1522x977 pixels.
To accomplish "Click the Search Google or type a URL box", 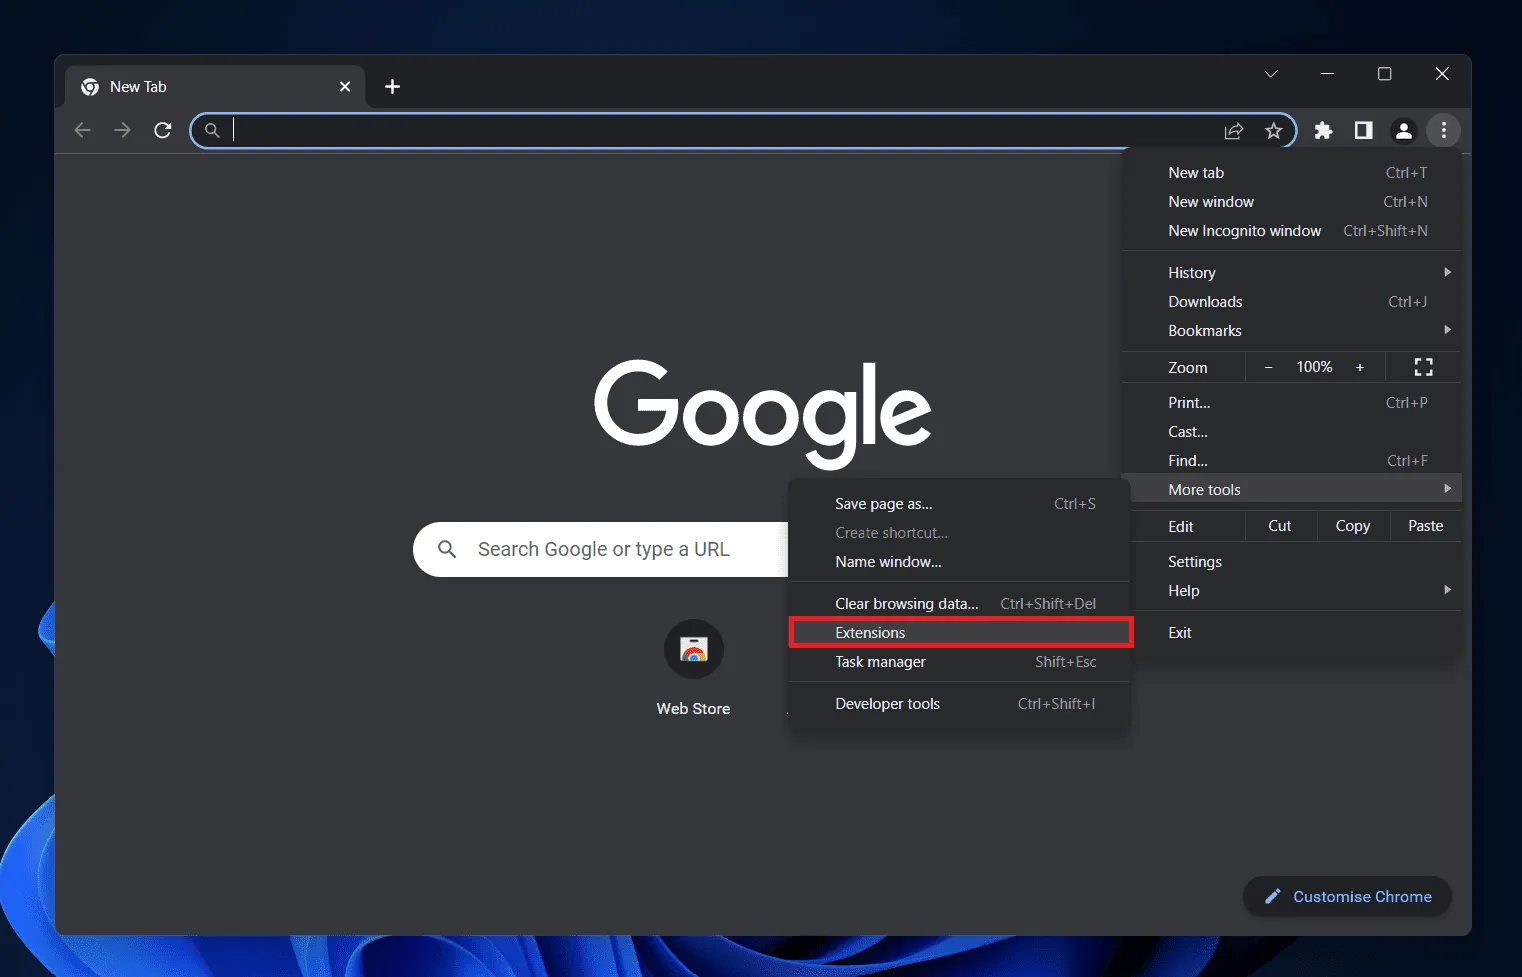I will pos(601,549).
